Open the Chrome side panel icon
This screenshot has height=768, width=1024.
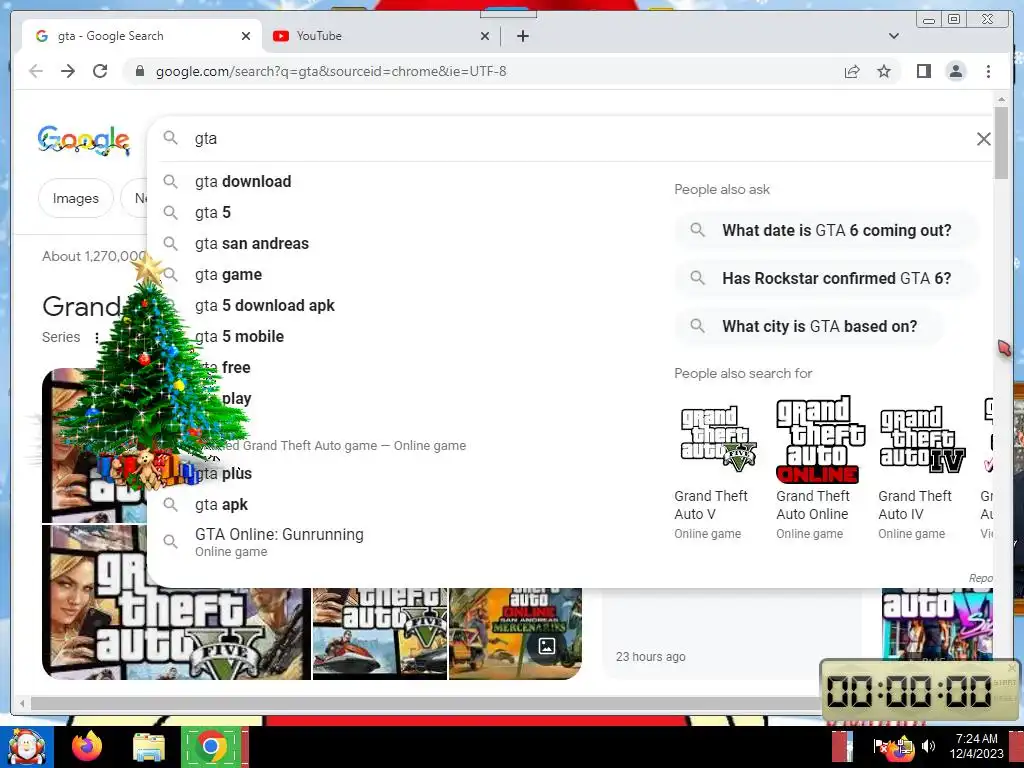(x=923, y=71)
